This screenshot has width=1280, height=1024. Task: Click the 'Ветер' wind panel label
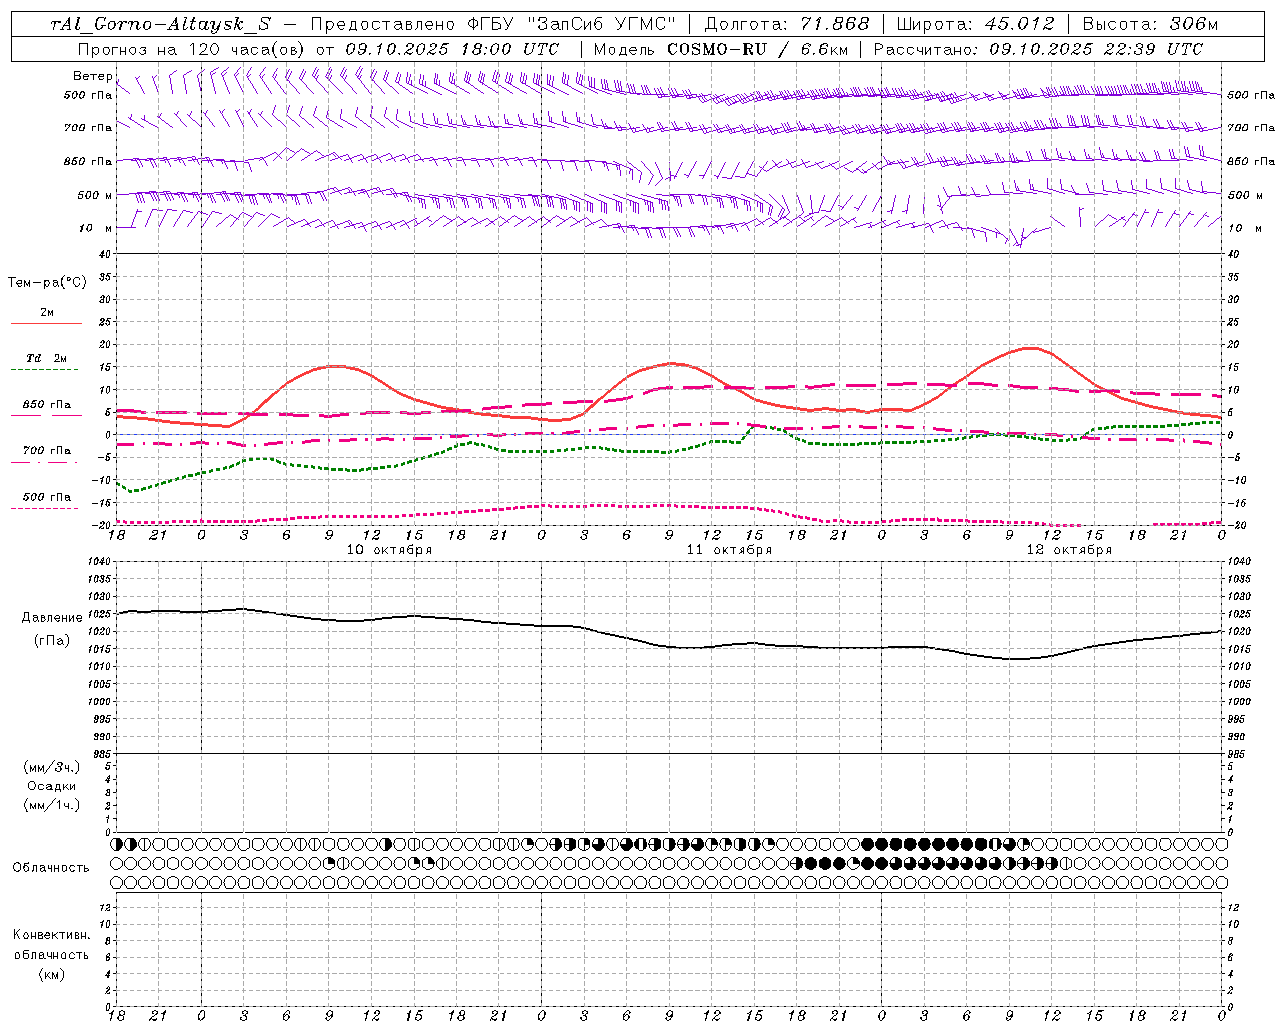(92, 76)
